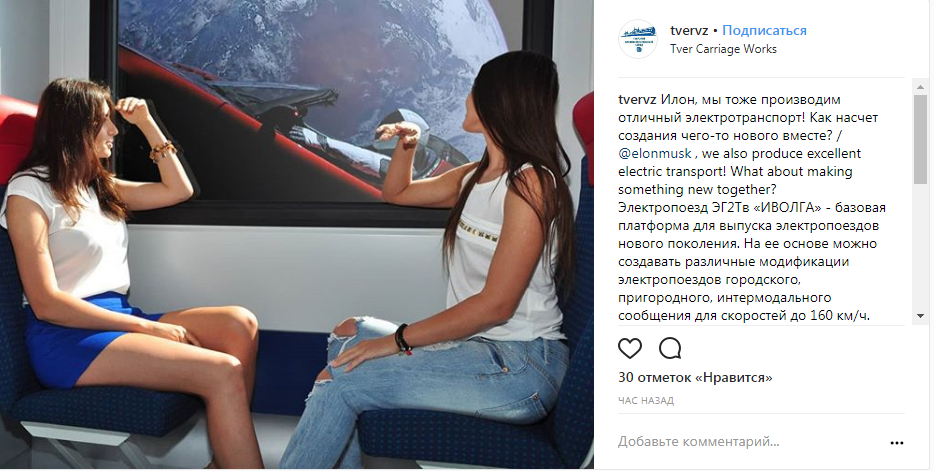This screenshot has height=471, width=934.
Task: Click the post photo of two women
Action: tap(297, 235)
